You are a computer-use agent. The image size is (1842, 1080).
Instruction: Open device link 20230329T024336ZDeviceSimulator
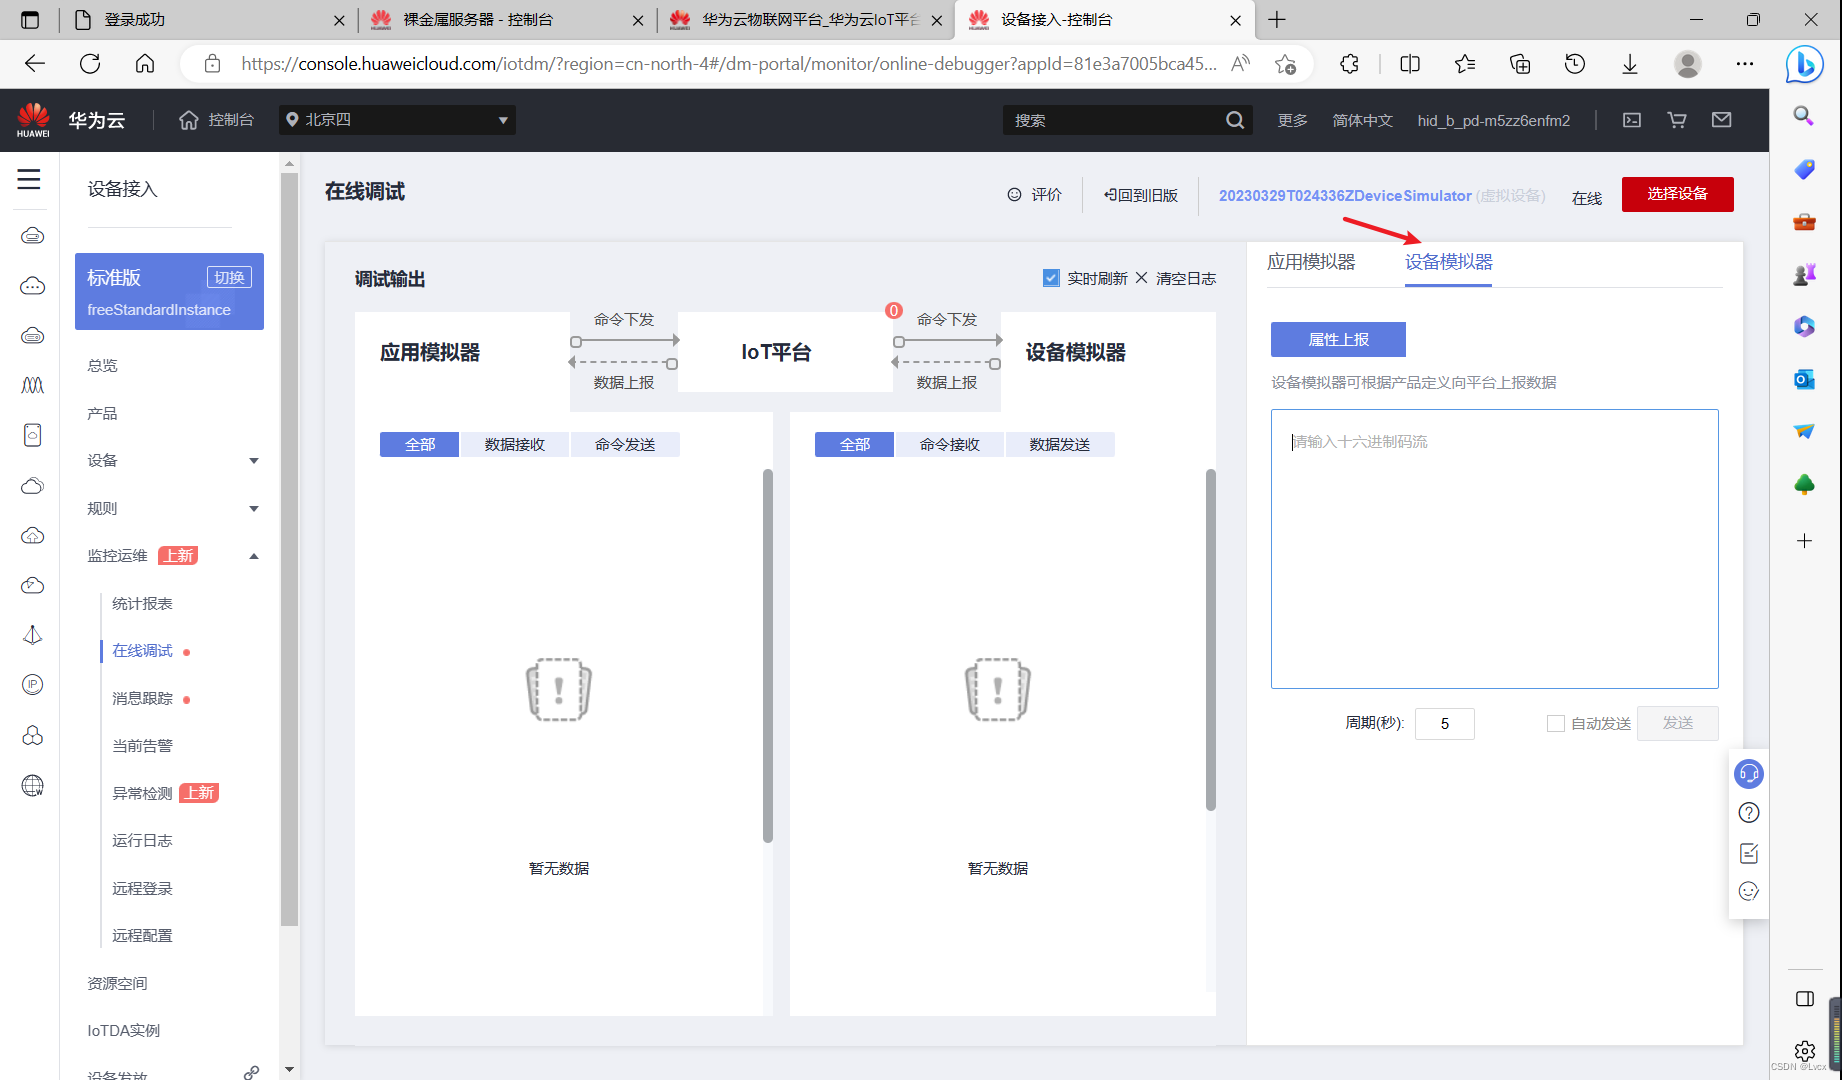pyautogui.click(x=1345, y=196)
